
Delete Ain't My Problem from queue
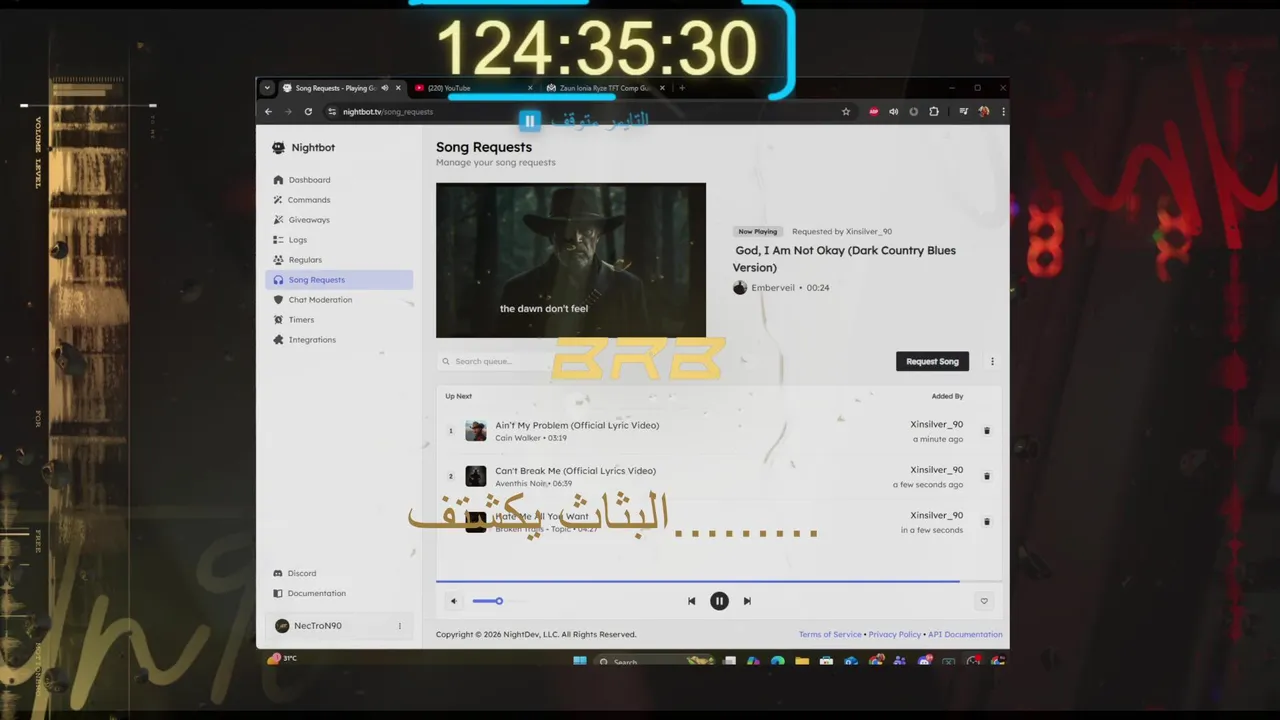(x=986, y=431)
